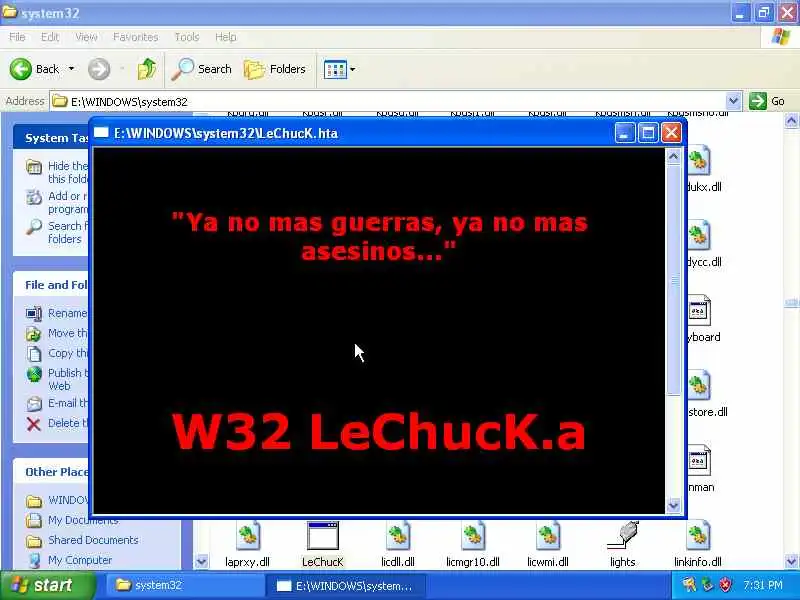The width and height of the screenshot is (800, 600).
Task: Click the File and Folder Tasks header
Action: pyautogui.click(x=51, y=285)
